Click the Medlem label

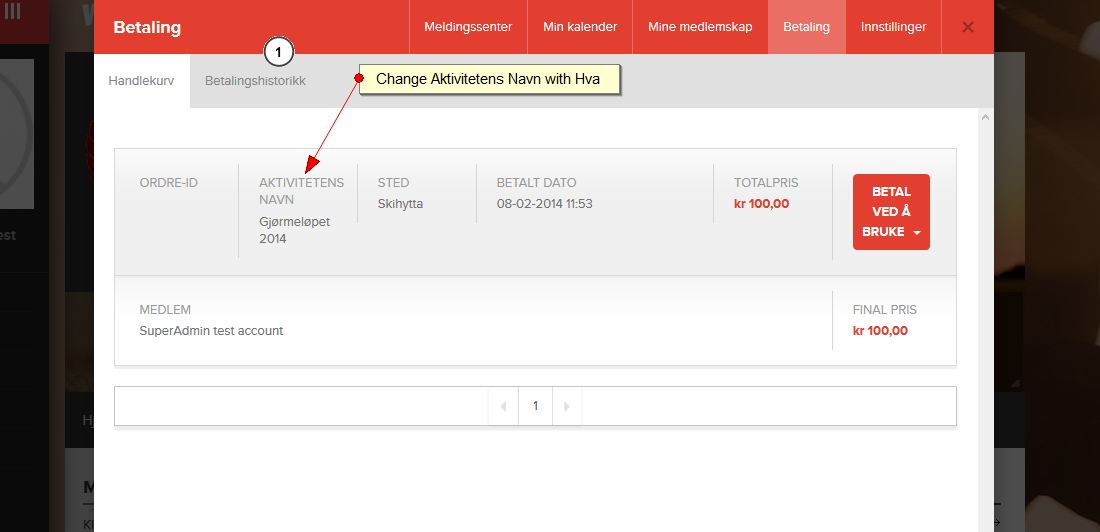(165, 310)
